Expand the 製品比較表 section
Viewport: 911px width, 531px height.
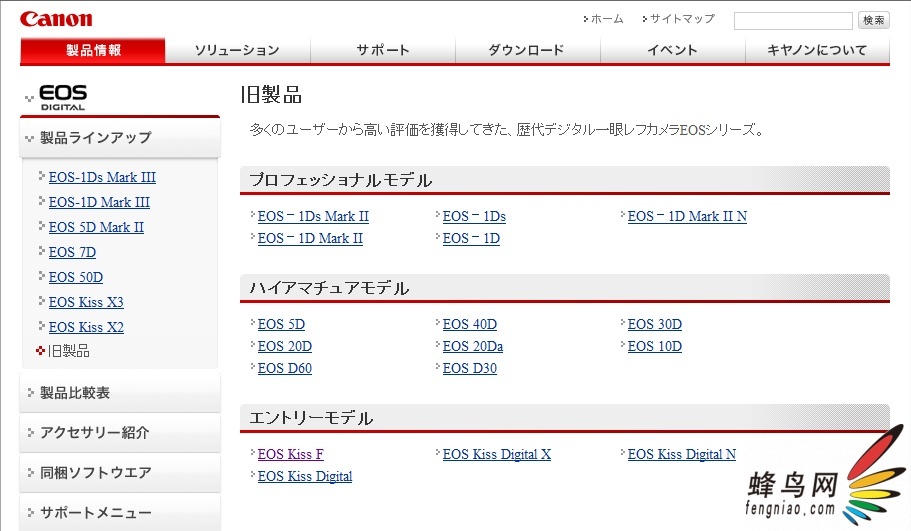point(120,393)
